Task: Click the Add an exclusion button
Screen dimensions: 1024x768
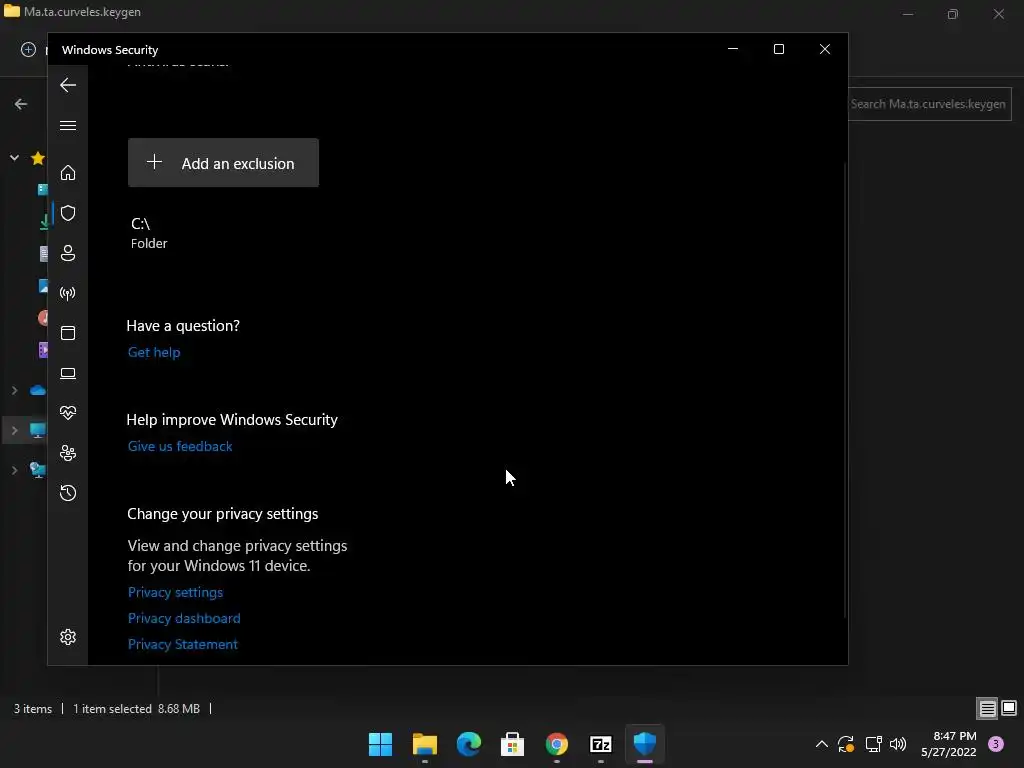Action: 223,163
